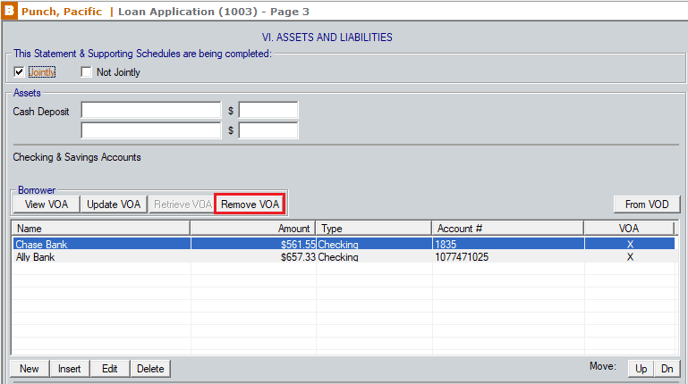Image resolution: width=688 pixels, height=384 pixels.
Task: Click the From VOD button
Action: click(647, 205)
